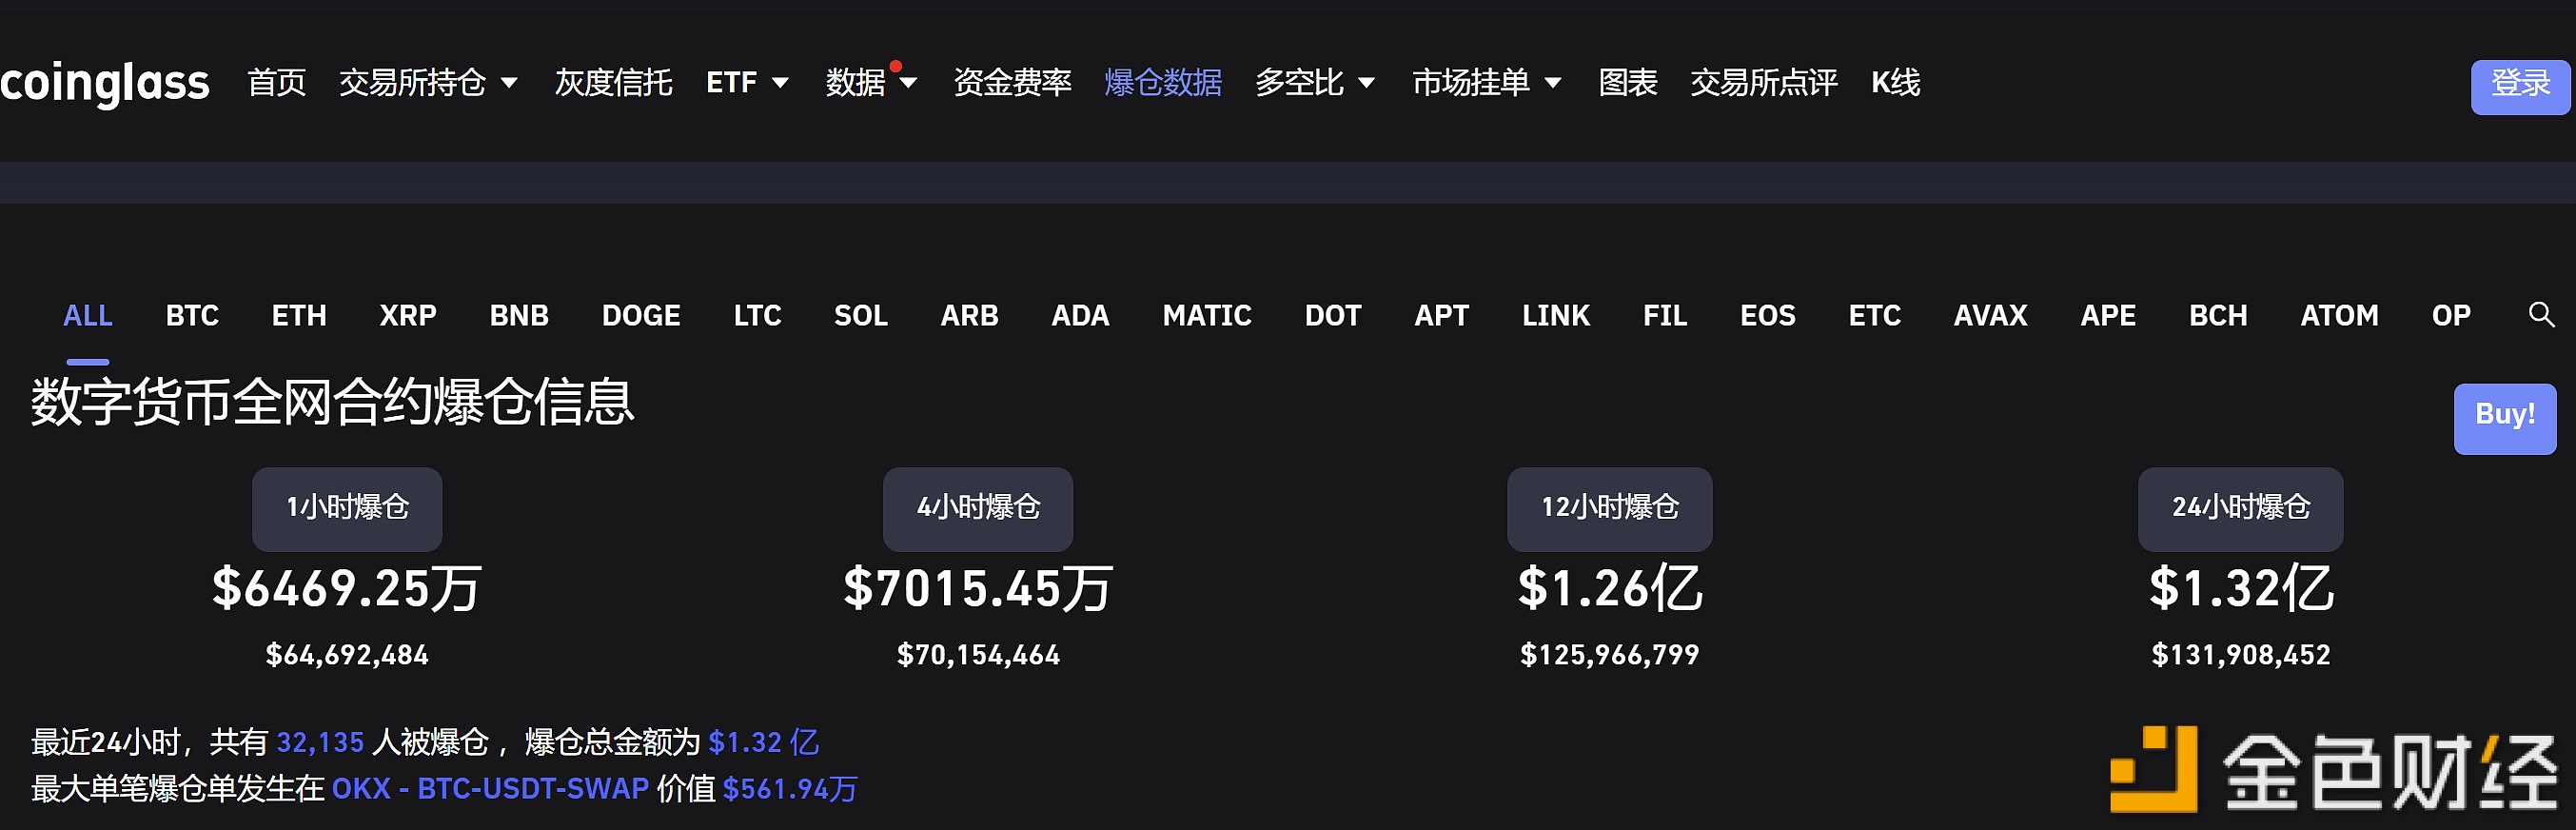Select the LTC coin tab
This screenshot has height=830, width=2576.
[x=757, y=316]
